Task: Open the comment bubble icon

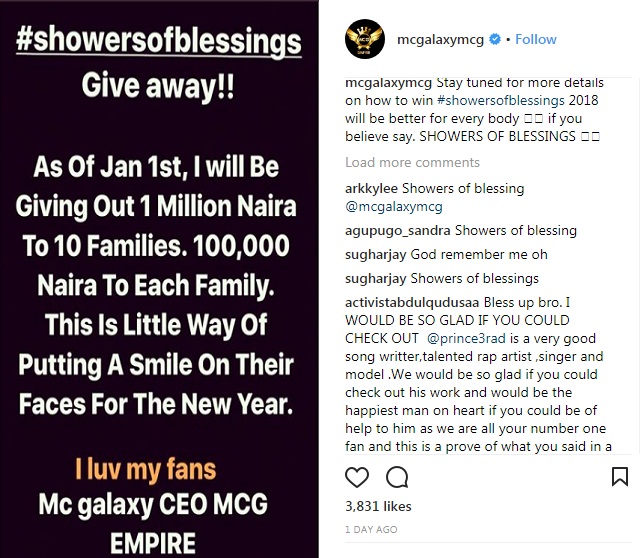Action: pyautogui.click(x=397, y=475)
